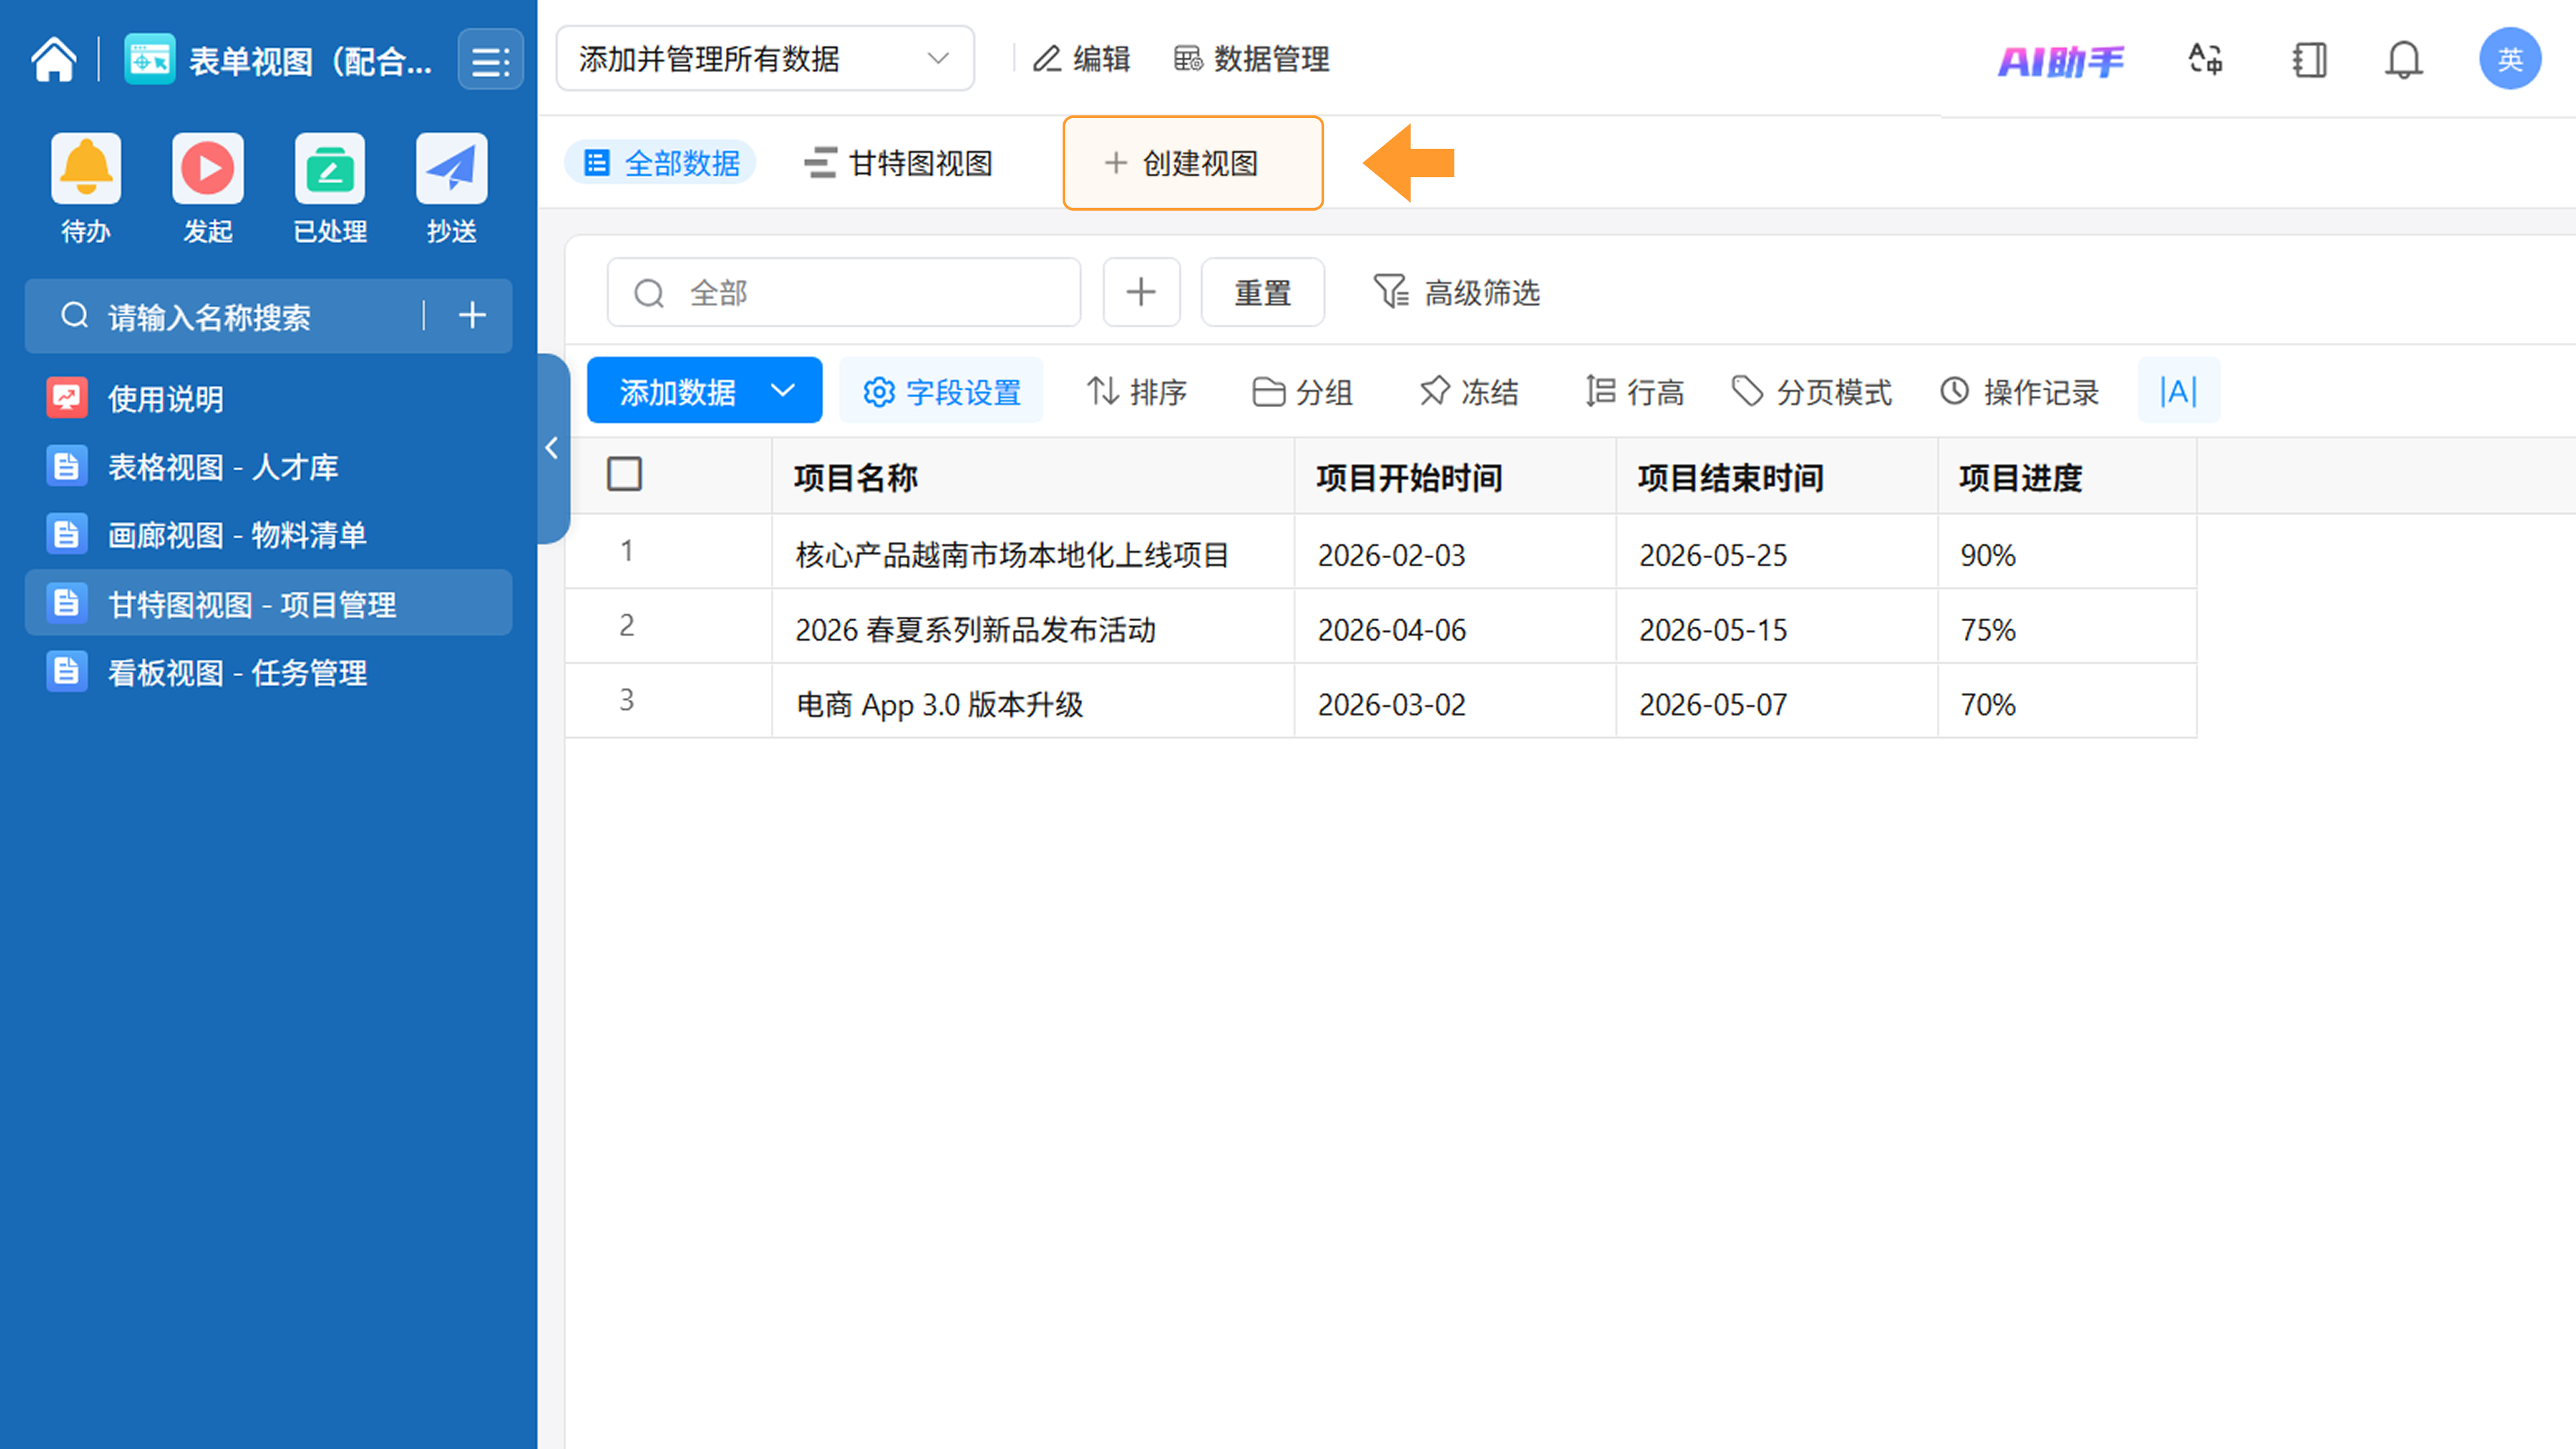This screenshot has height=1449, width=2576.
Task: Click the home icon
Action: tap(54, 60)
